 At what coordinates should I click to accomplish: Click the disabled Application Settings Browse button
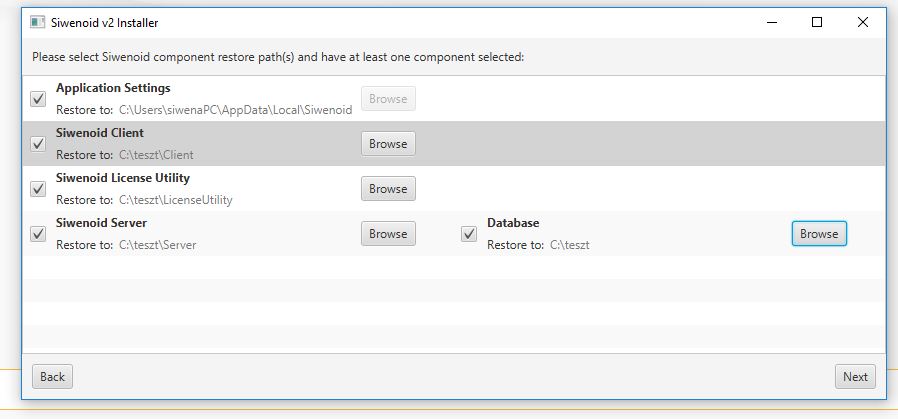tap(388, 99)
